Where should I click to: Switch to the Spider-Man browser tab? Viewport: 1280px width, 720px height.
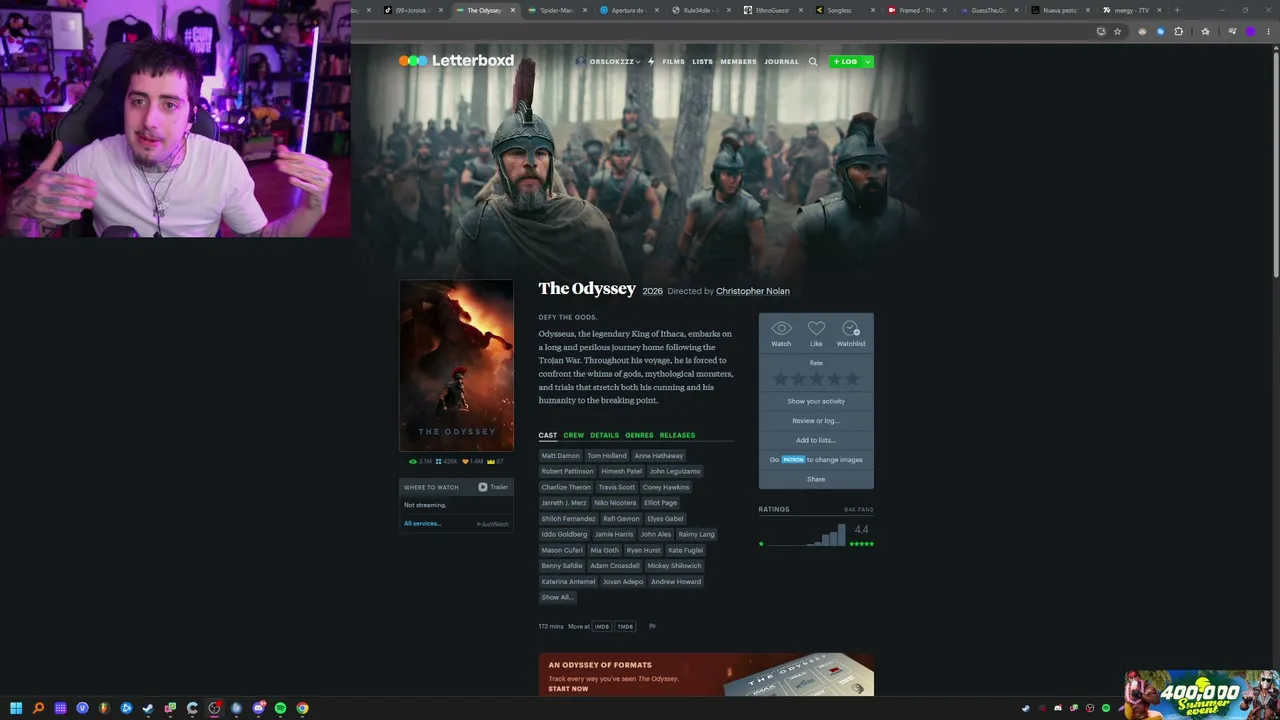556,10
